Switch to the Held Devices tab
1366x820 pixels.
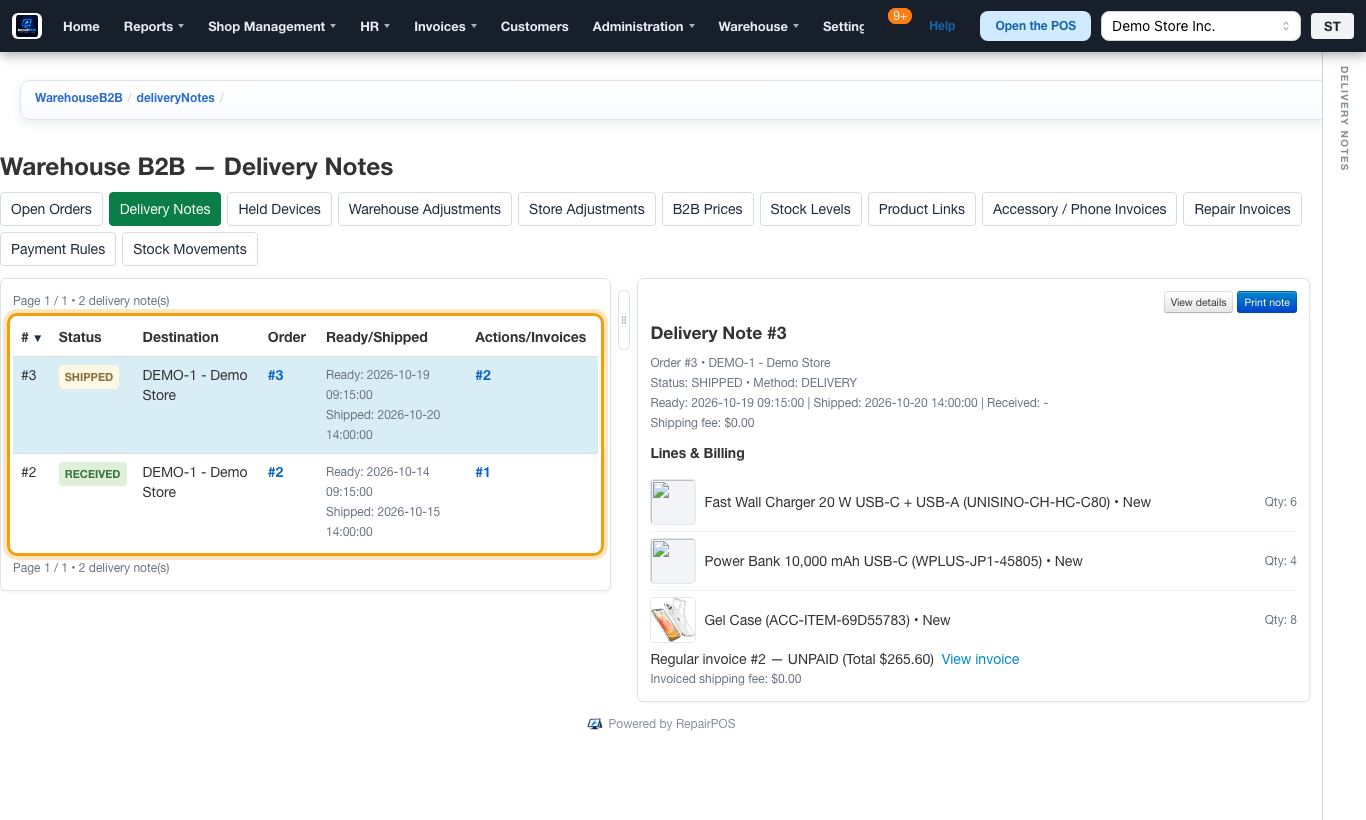click(279, 209)
